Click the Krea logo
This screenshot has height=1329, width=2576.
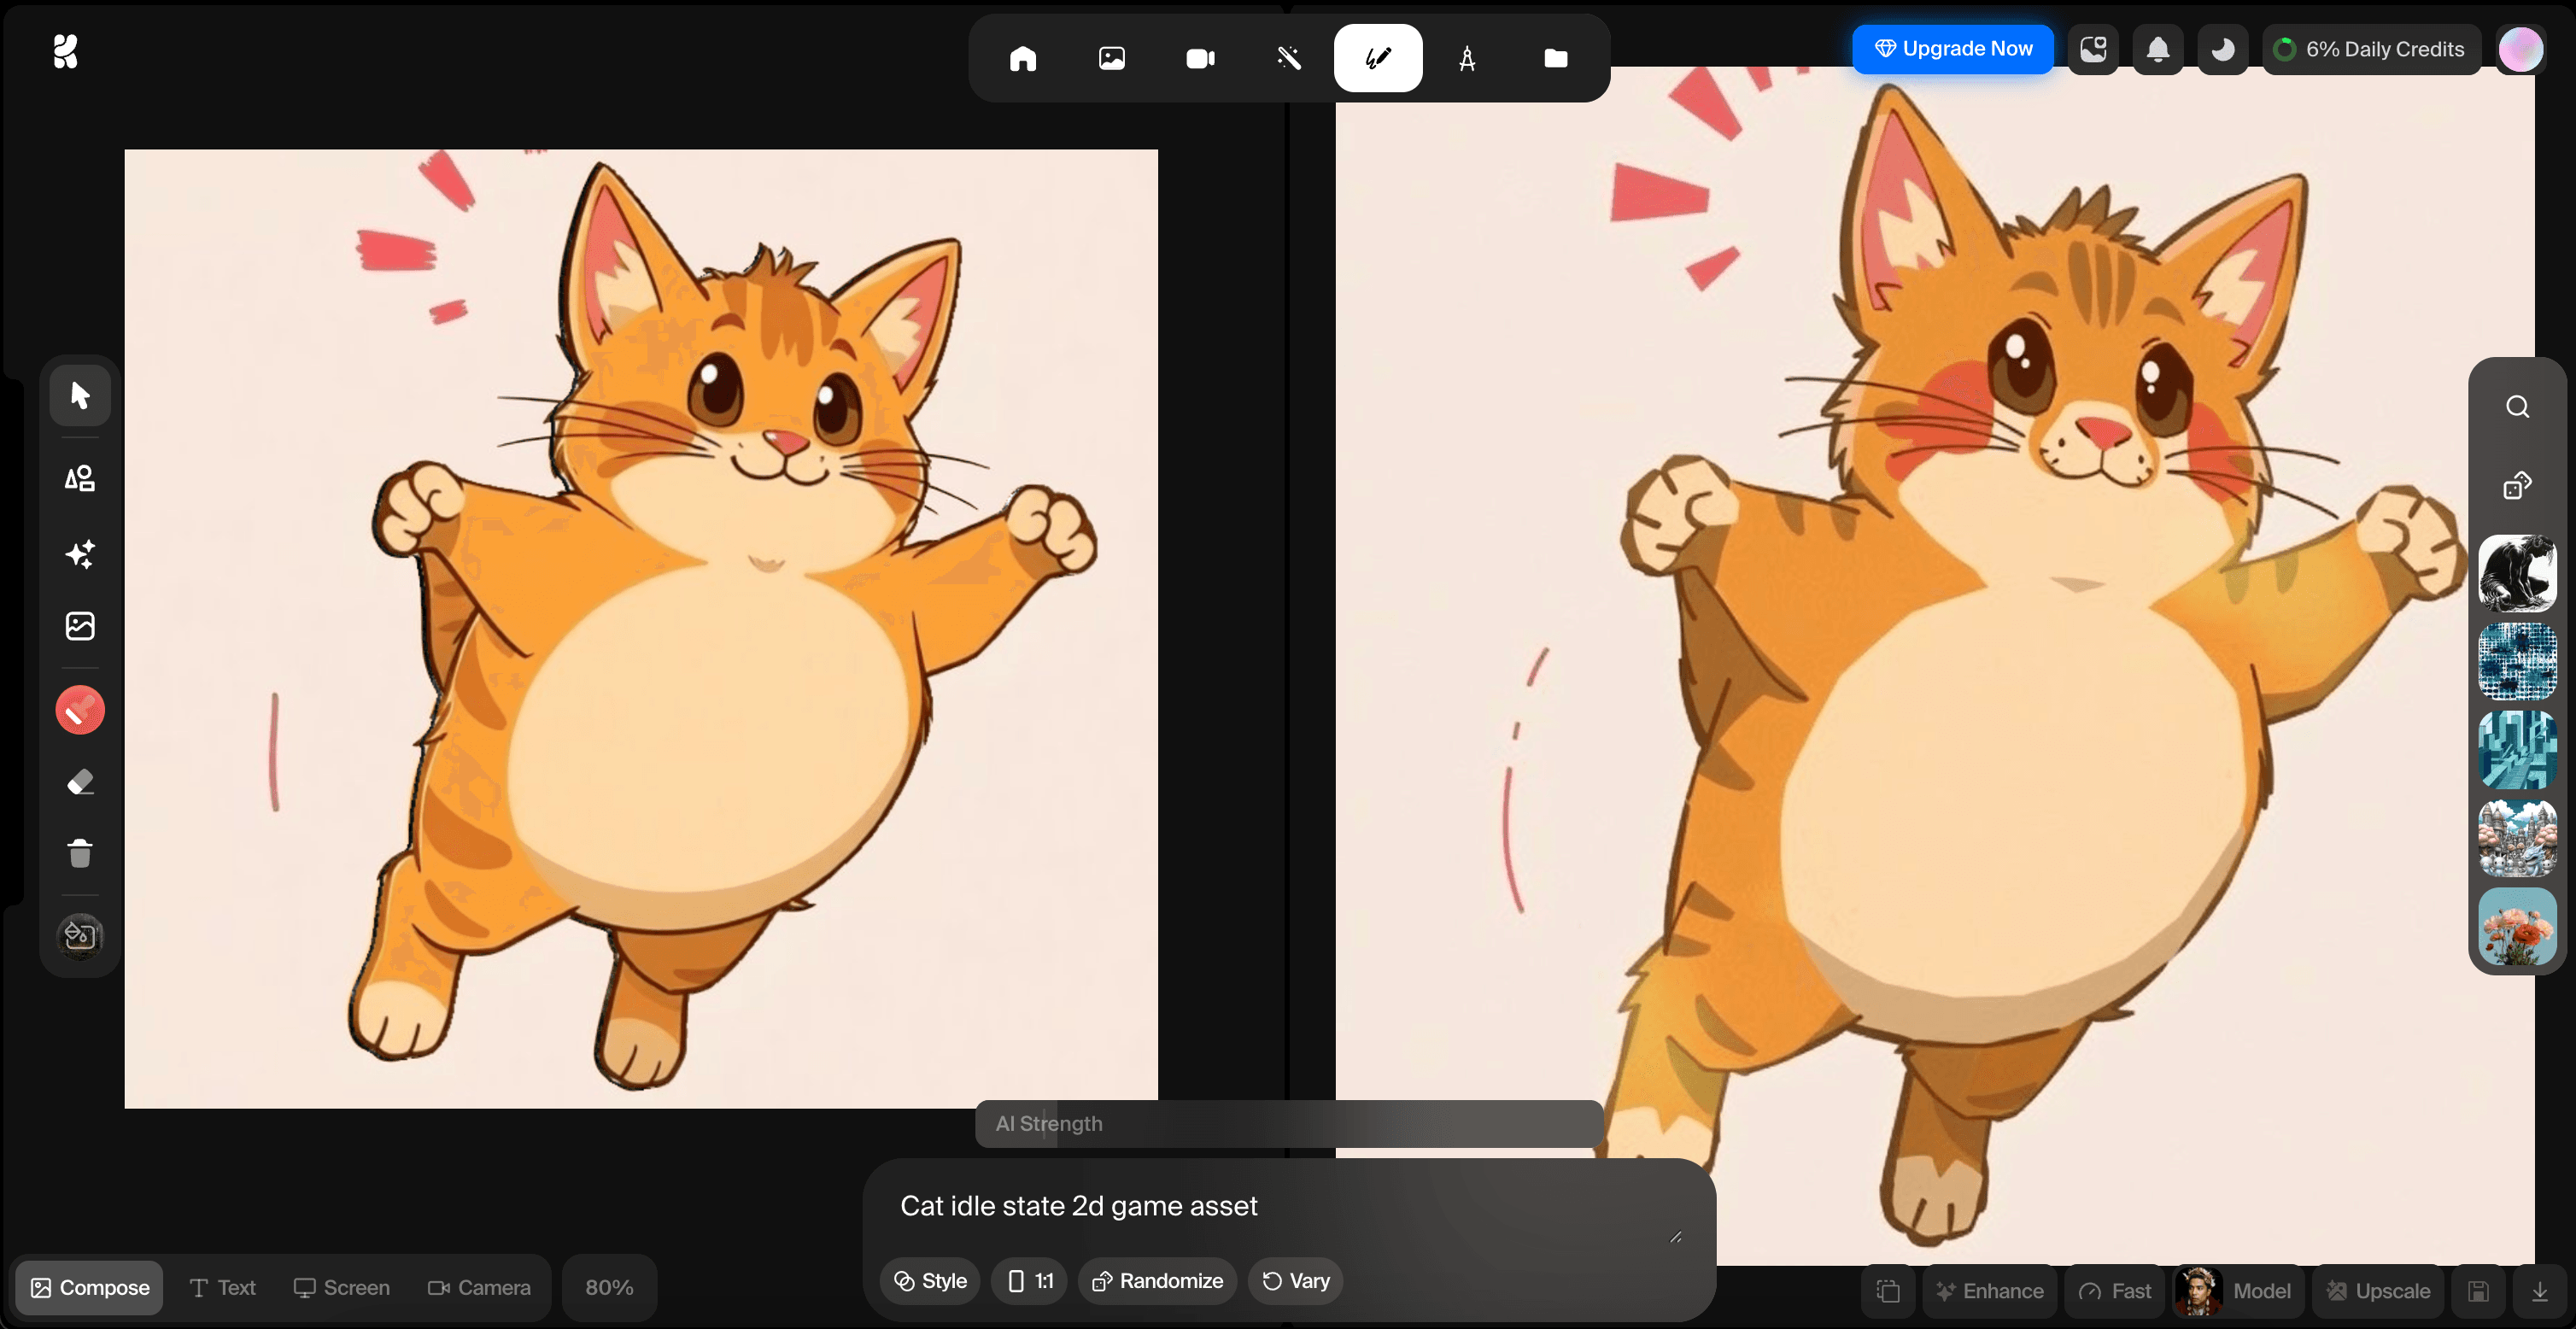(x=65, y=50)
